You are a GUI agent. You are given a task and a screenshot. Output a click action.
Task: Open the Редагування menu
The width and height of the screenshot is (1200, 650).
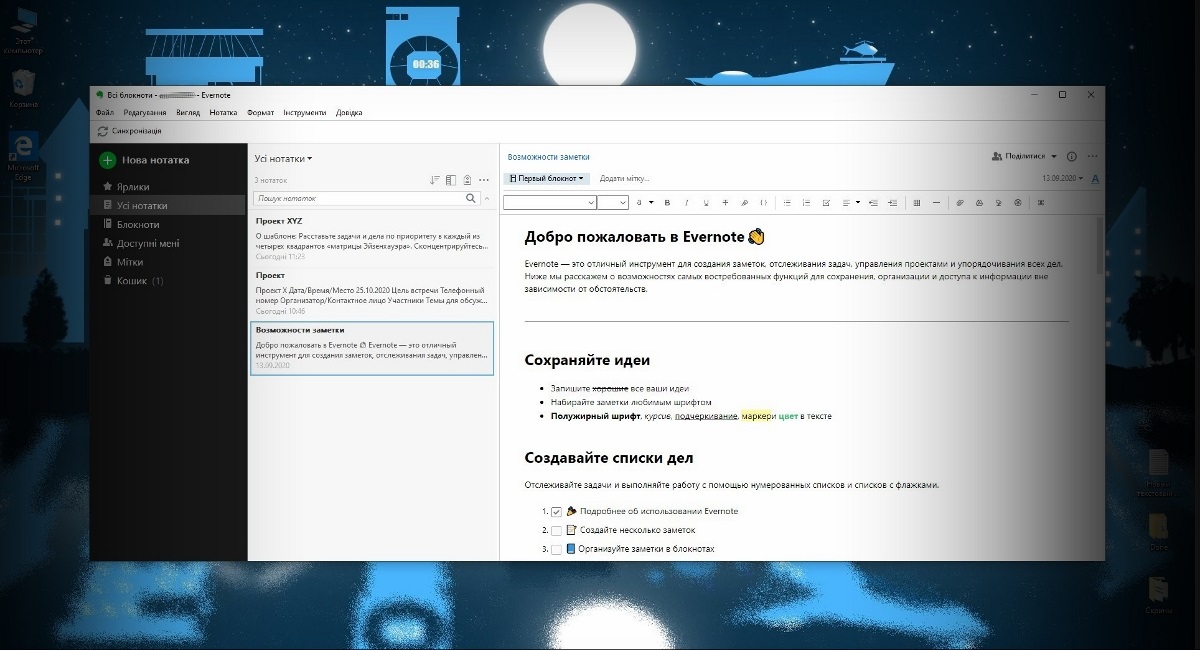click(x=145, y=113)
